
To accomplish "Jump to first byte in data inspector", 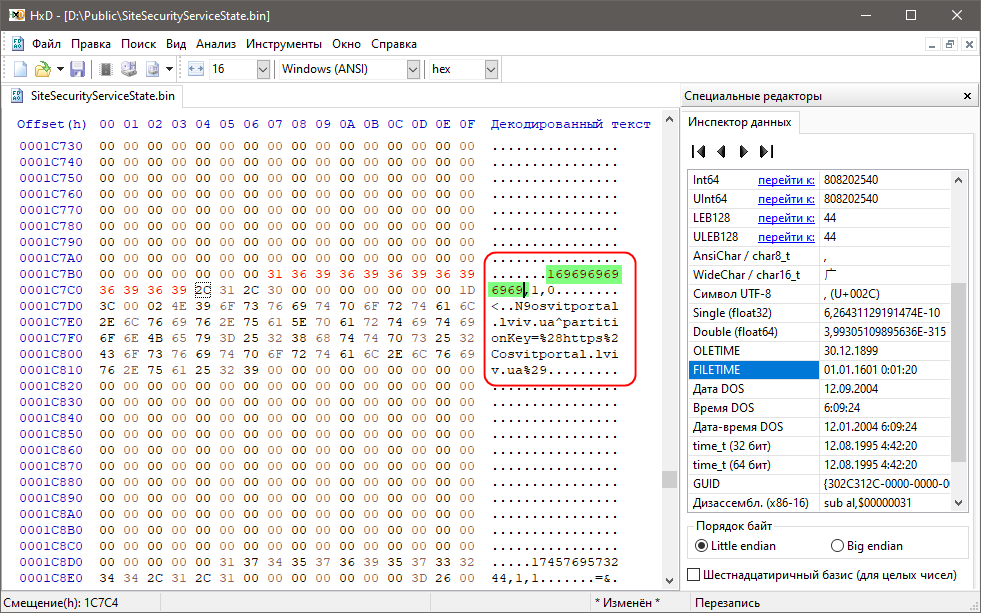I will (x=699, y=151).
